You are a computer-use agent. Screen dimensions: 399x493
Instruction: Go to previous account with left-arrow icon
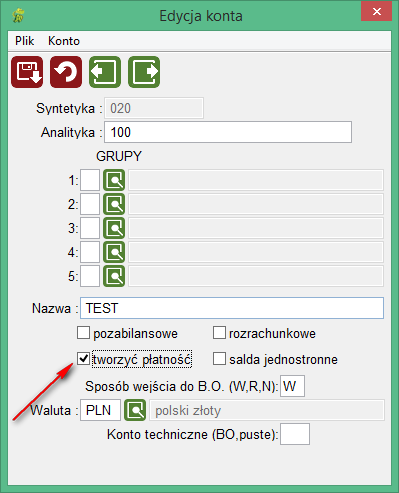click(105, 72)
